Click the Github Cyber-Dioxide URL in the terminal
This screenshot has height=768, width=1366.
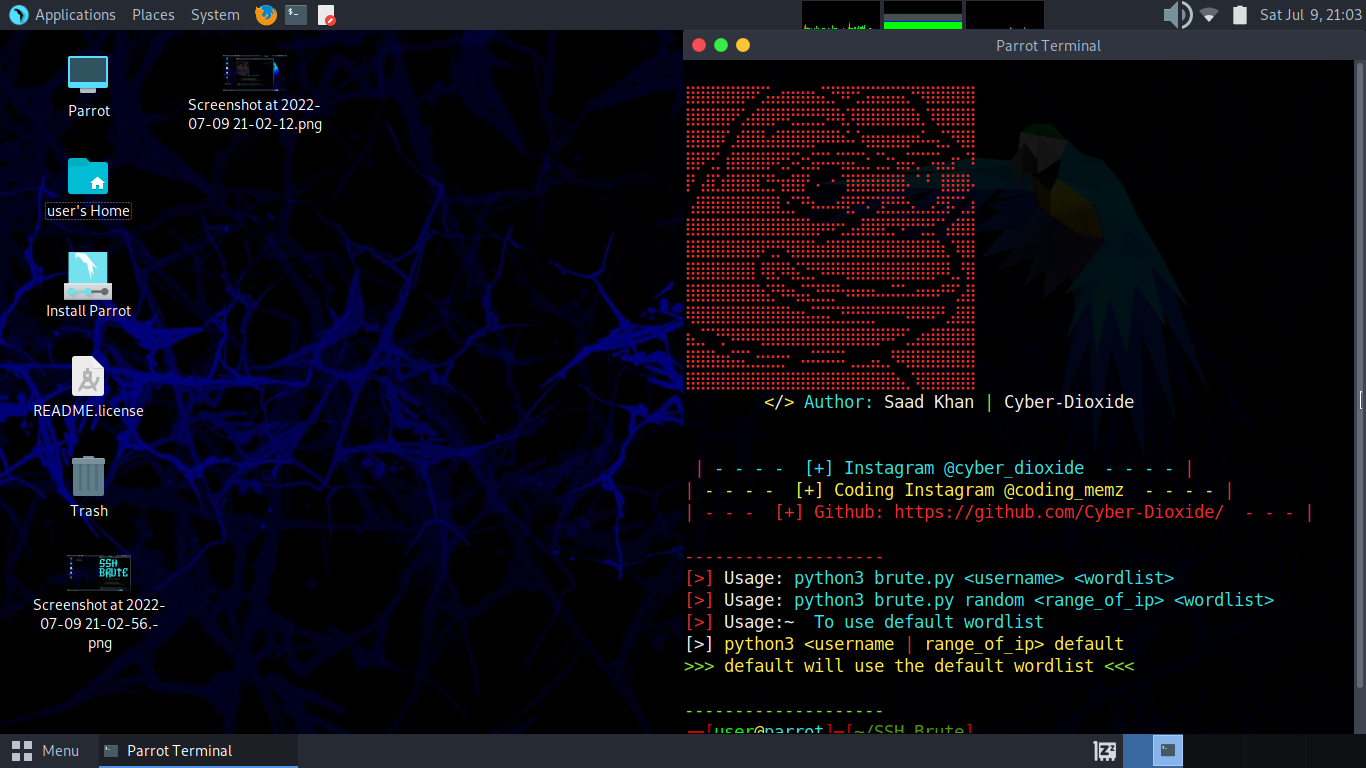pyautogui.click(x=1059, y=512)
